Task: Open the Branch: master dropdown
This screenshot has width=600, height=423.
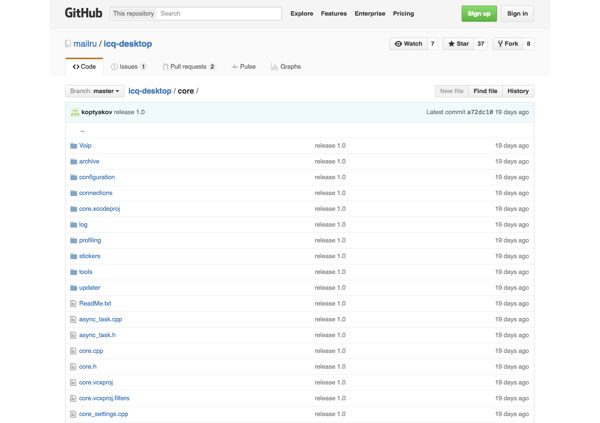Action: click(x=95, y=91)
